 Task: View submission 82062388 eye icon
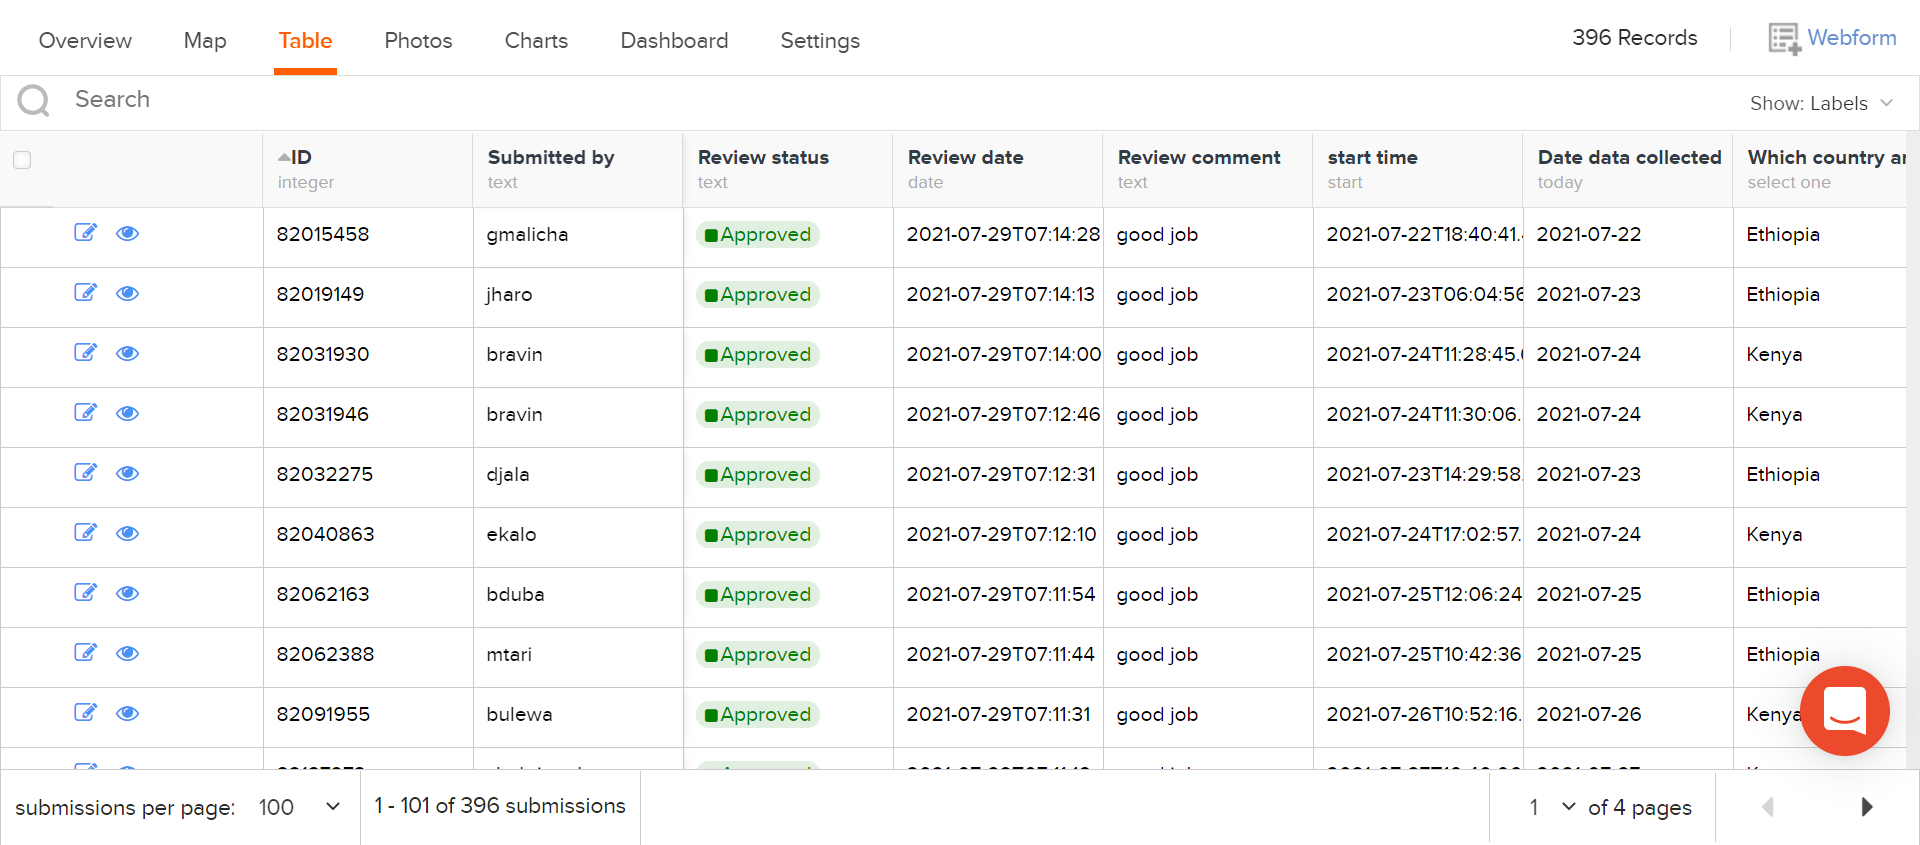127,653
